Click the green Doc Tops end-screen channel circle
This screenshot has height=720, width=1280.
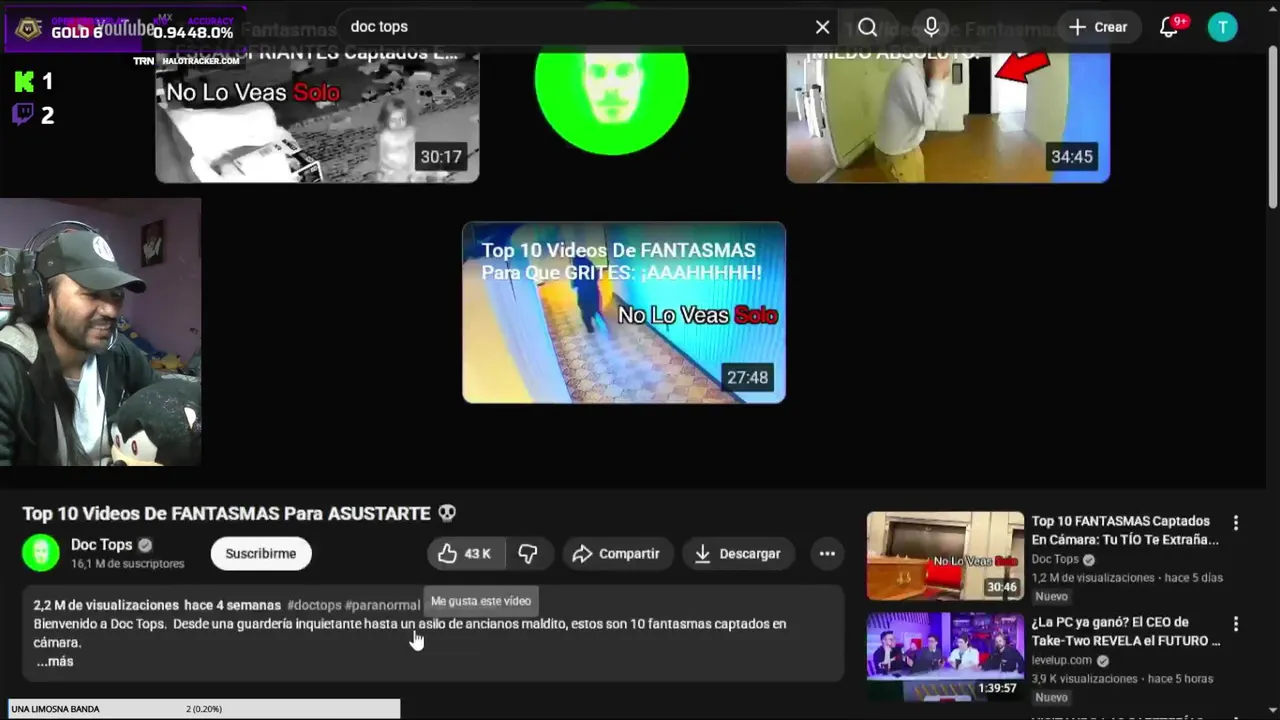point(611,100)
